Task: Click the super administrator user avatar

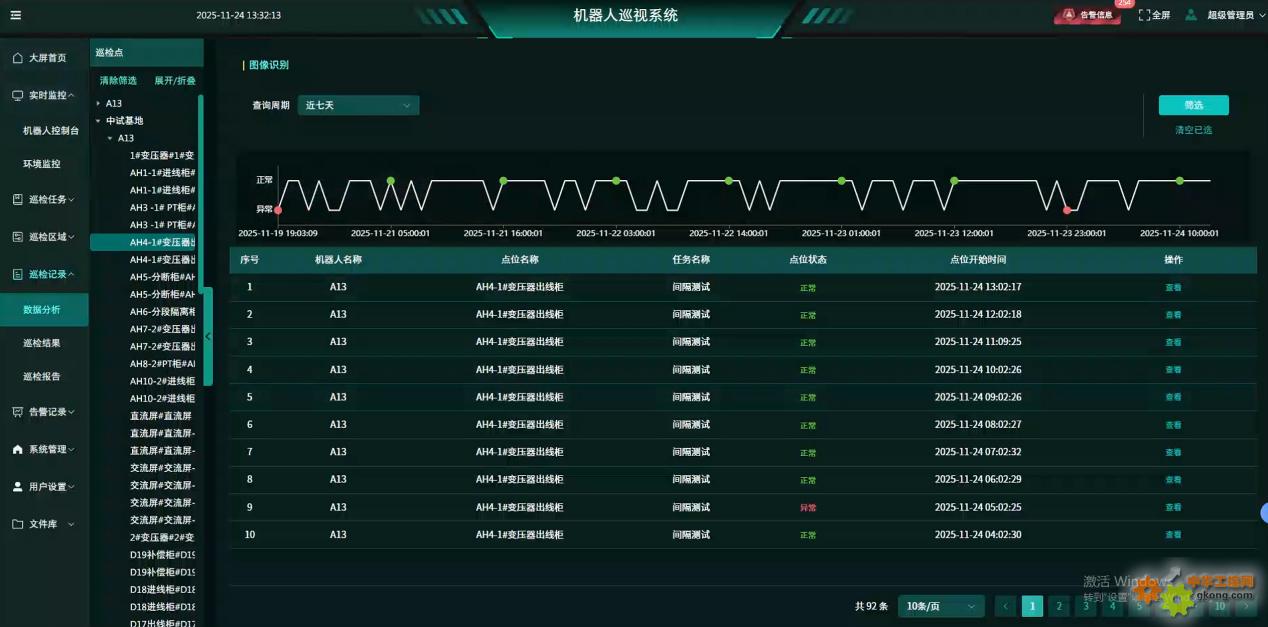Action: point(1191,15)
